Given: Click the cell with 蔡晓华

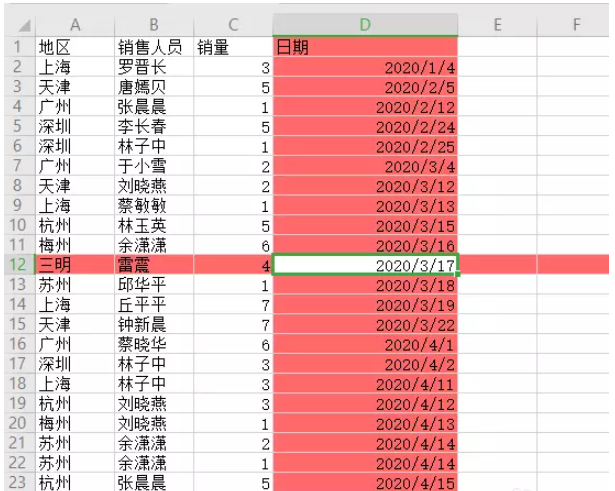Looking at the screenshot, I should coord(154,344).
